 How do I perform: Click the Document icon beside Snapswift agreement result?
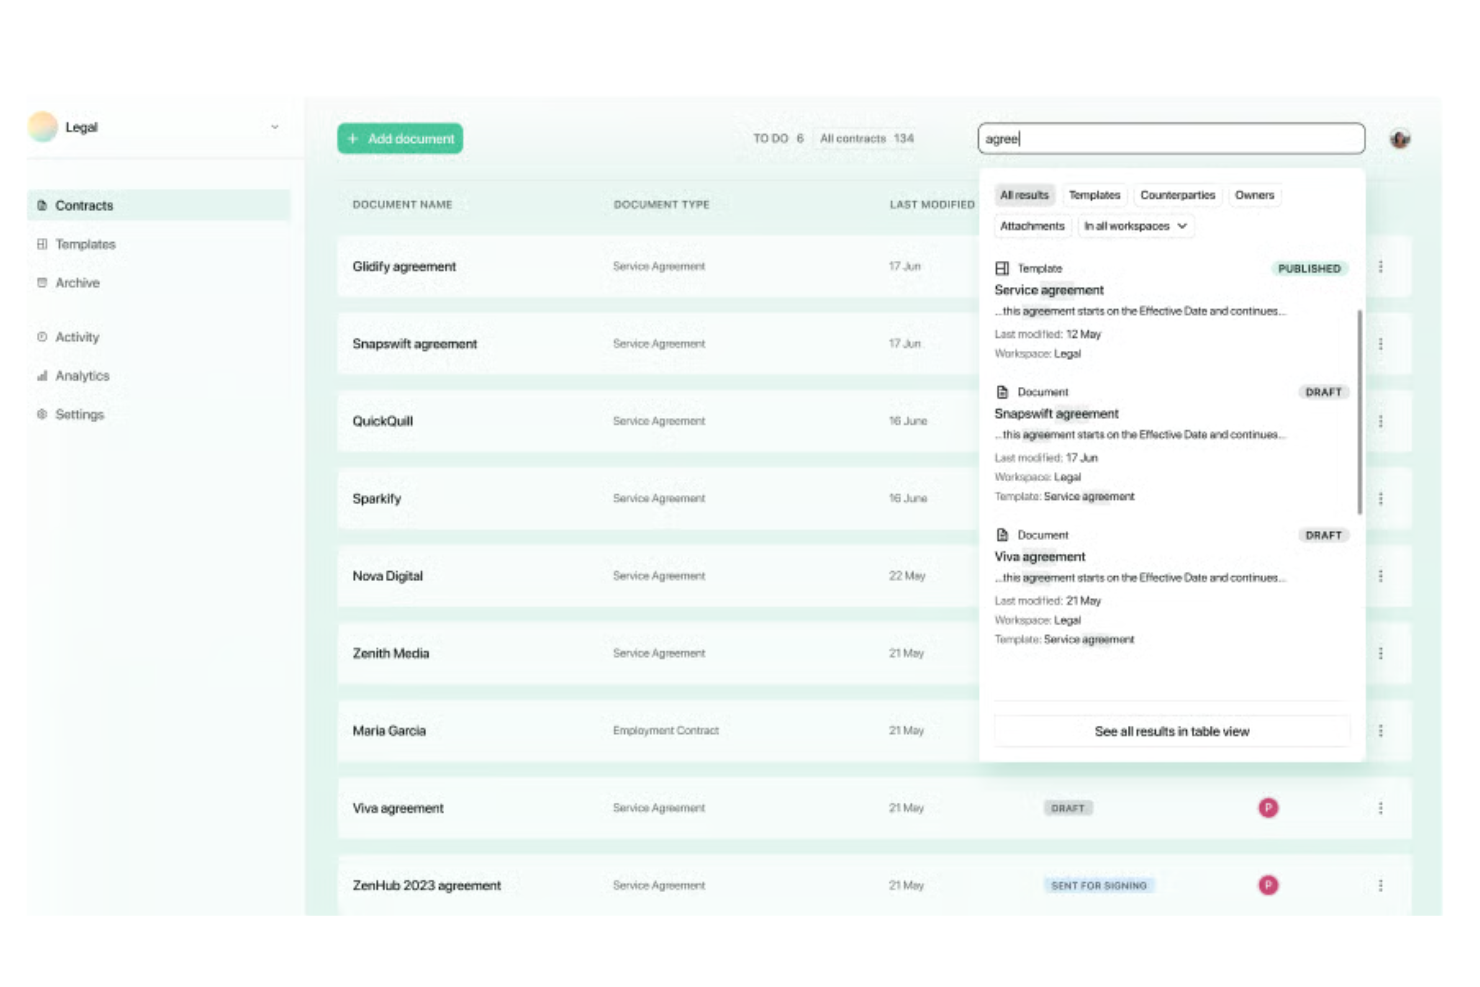coord(1001,391)
